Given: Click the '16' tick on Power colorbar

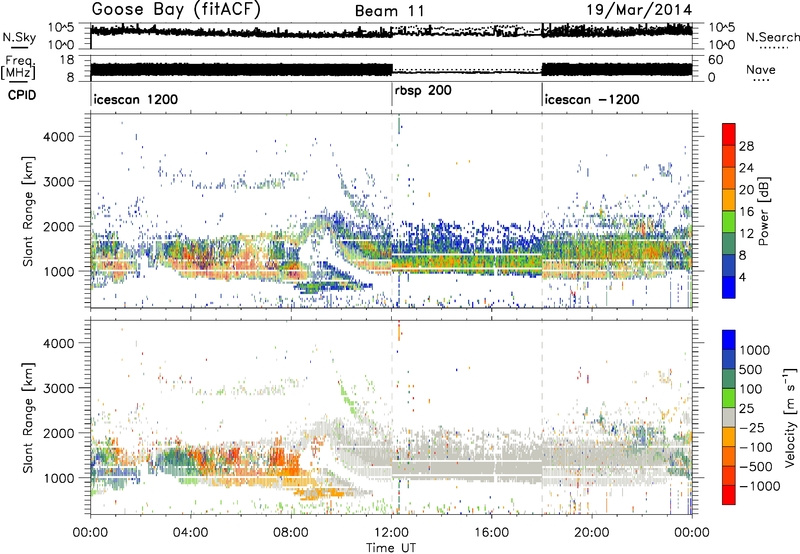Looking at the screenshot, I should 746,212.
